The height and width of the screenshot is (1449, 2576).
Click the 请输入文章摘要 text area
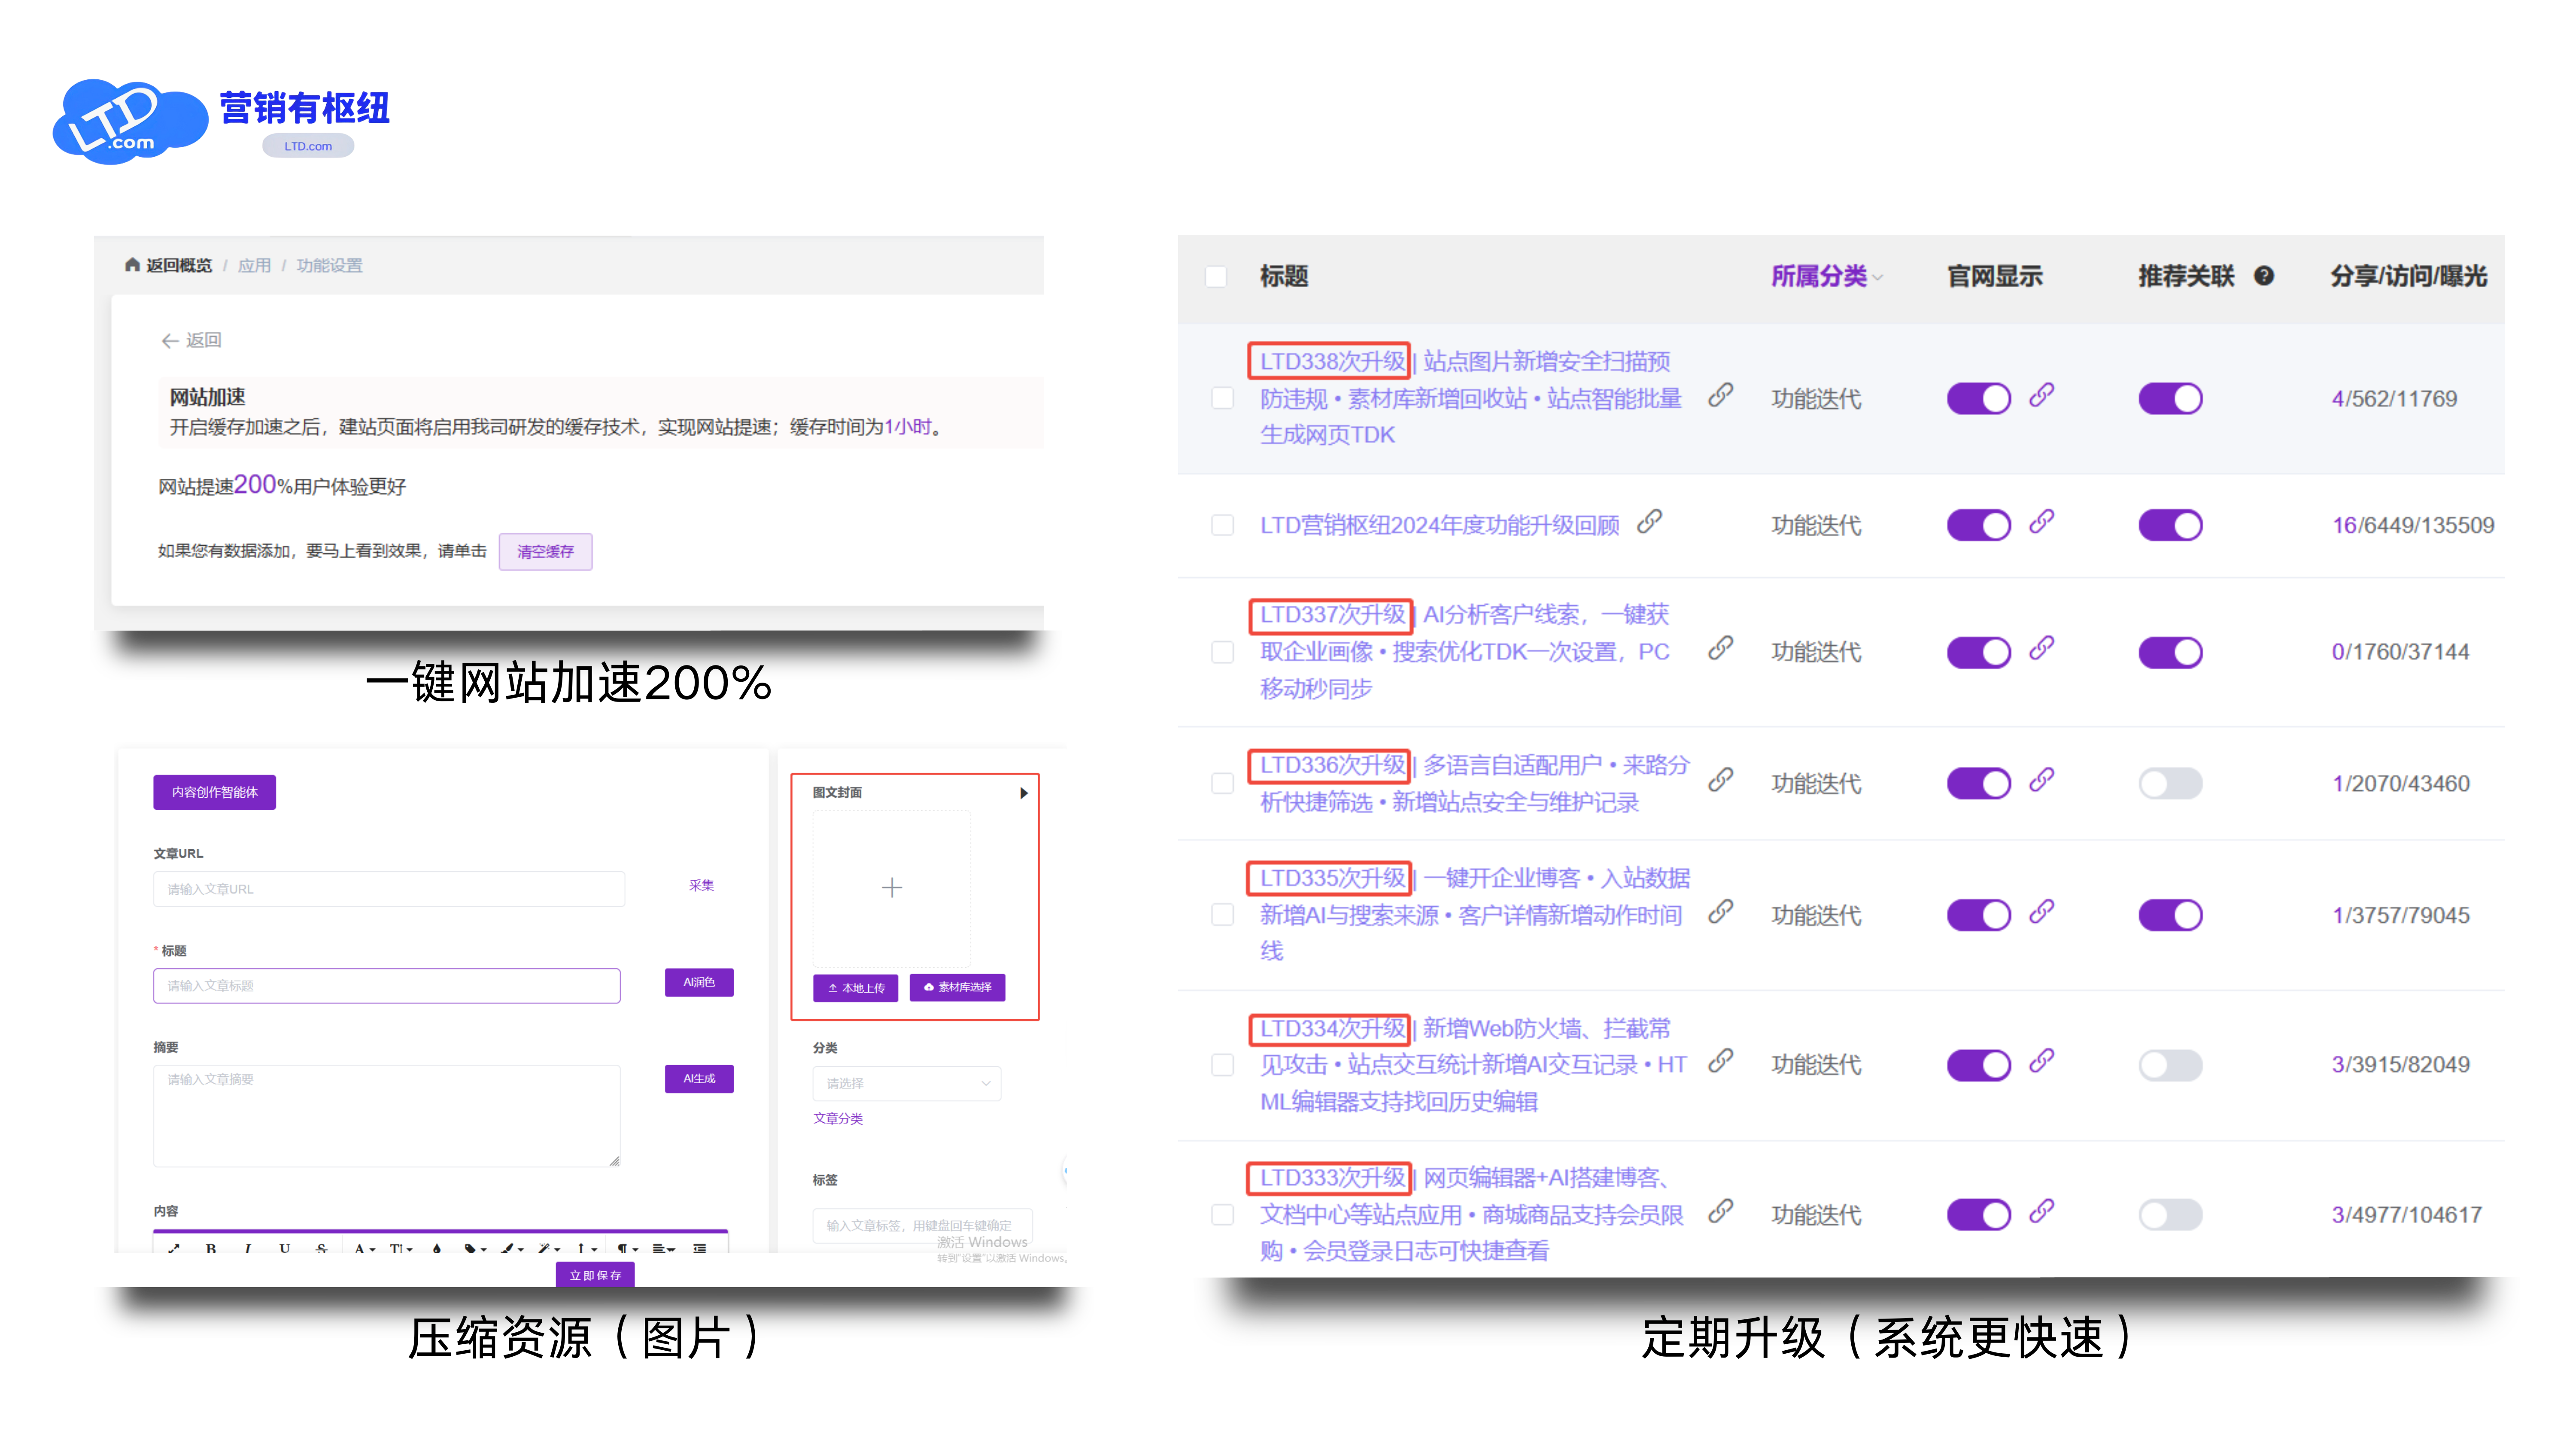tap(387, 1115)
